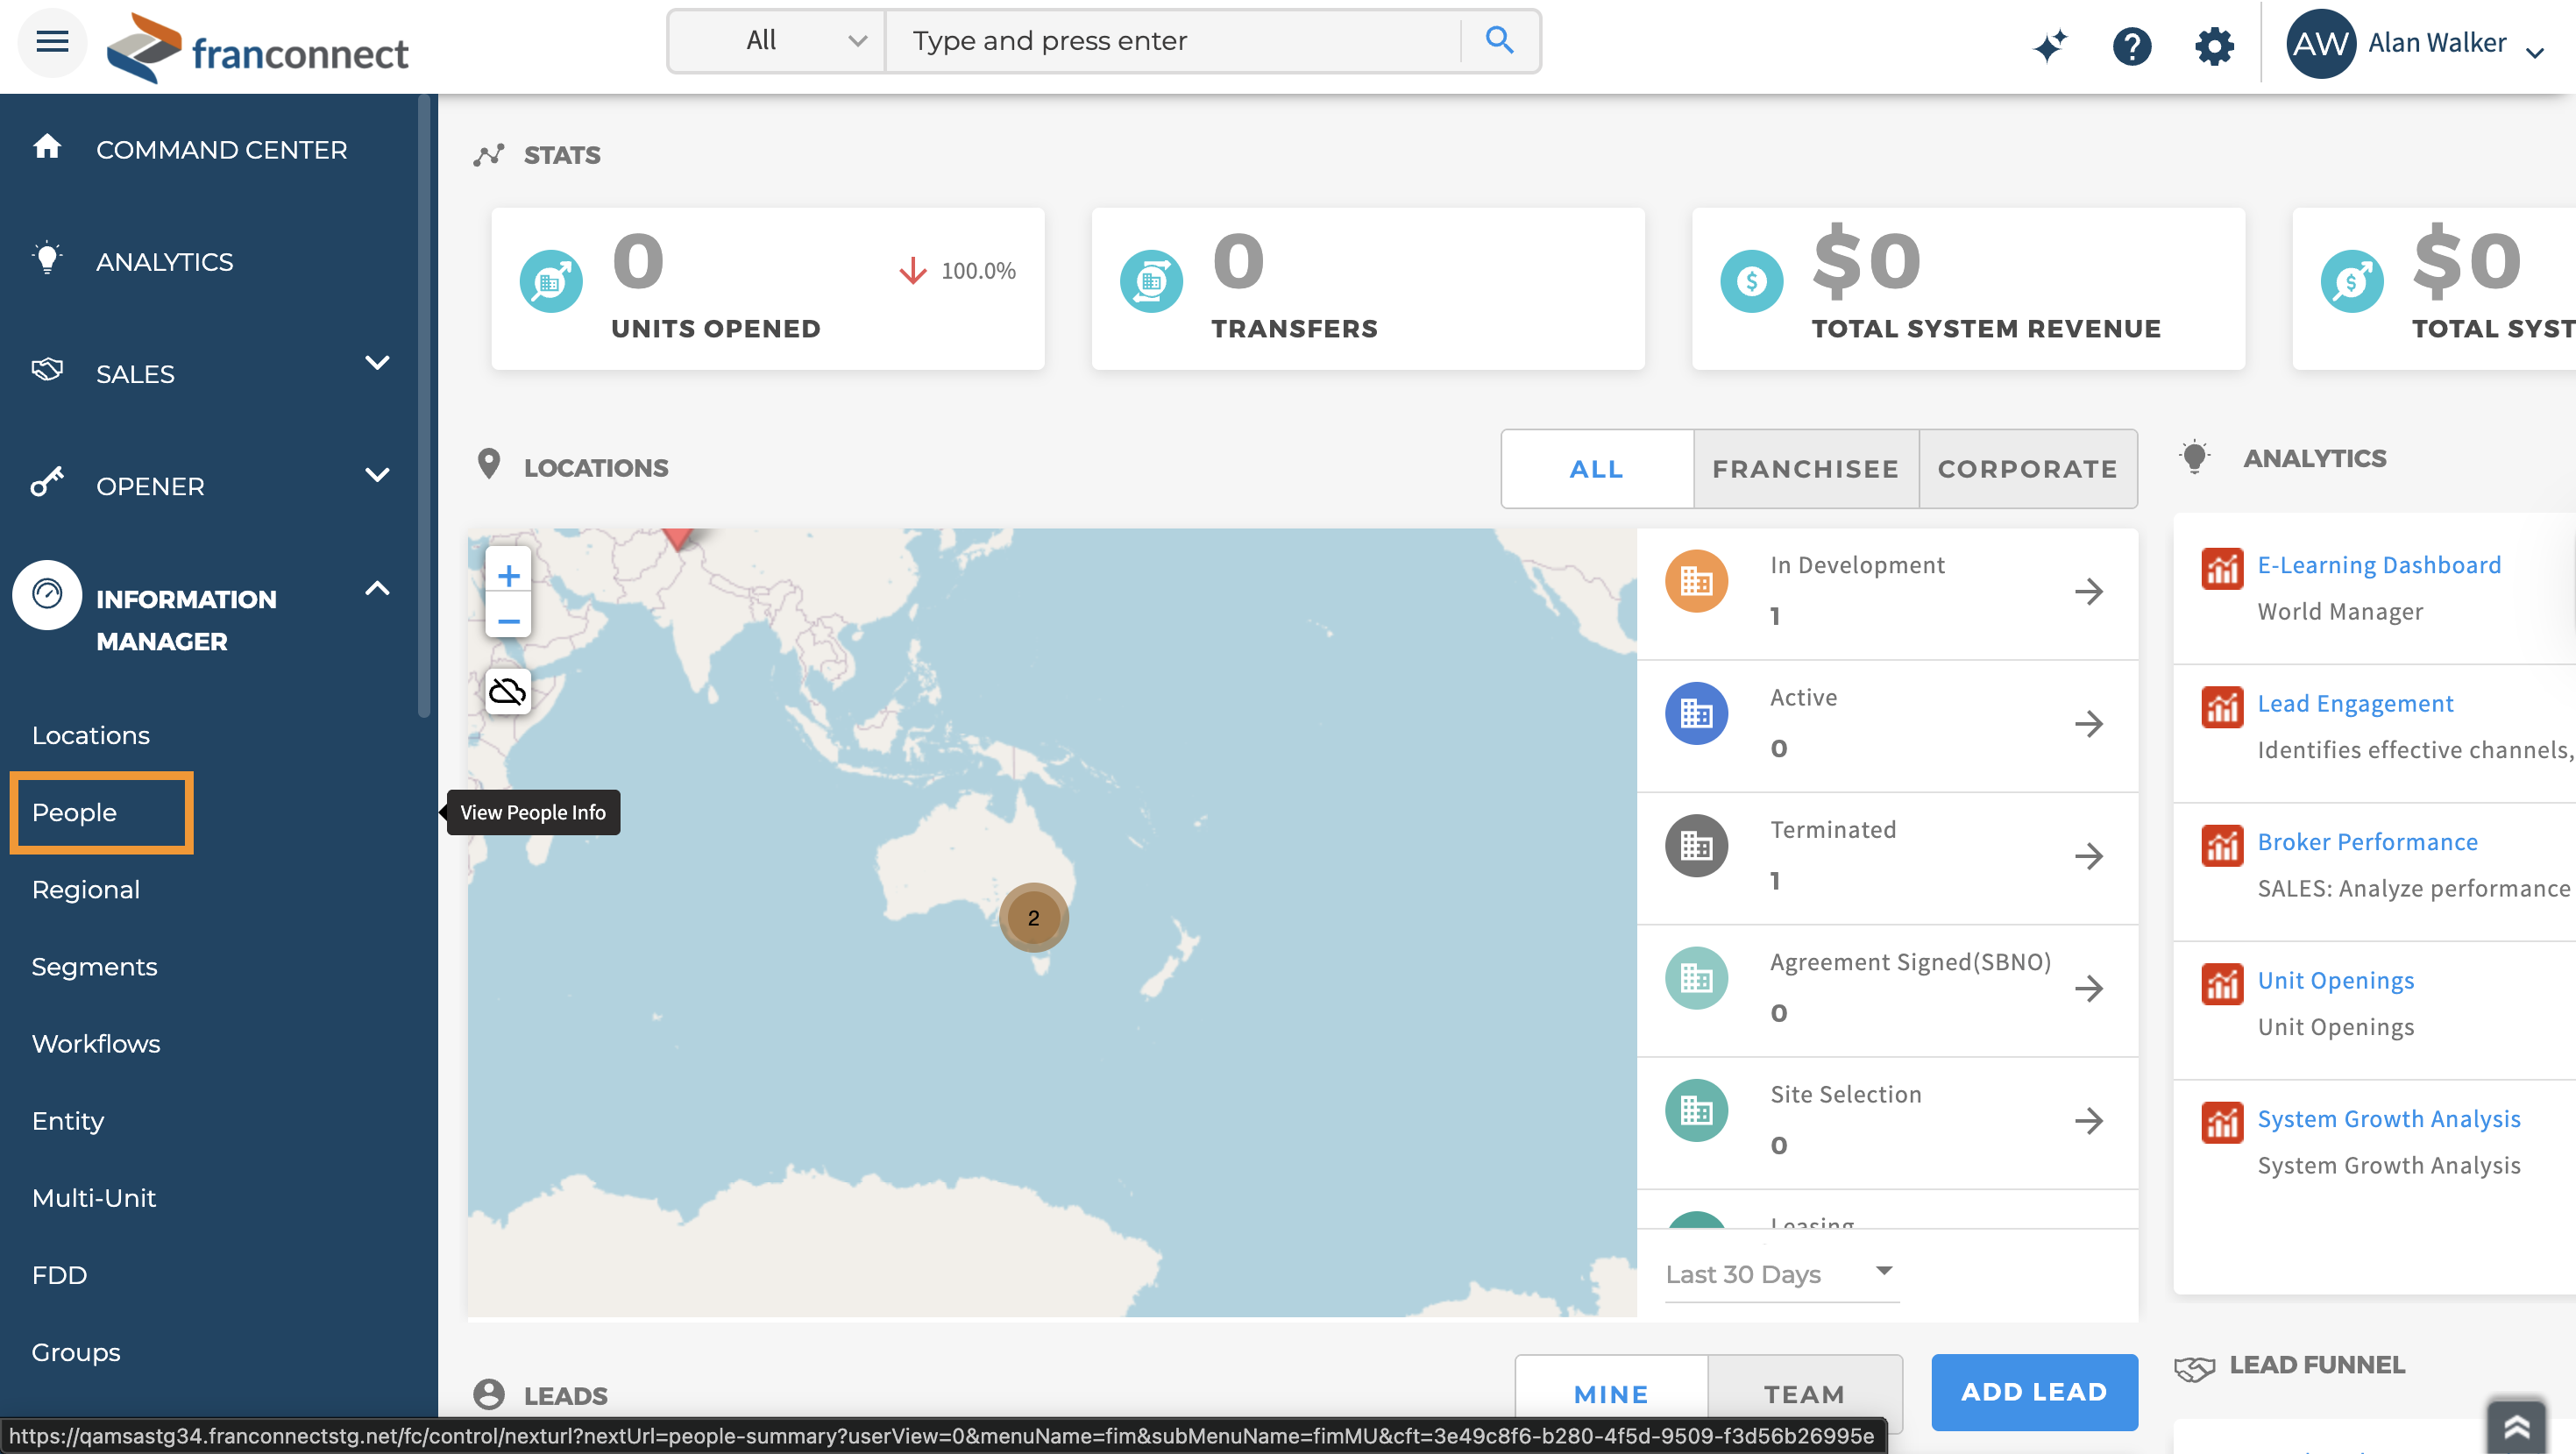Viewport: 2576px width, 1454px height.
Task: Click the help question mark icon
Action: pyautogui.click(x=2131, y=45)
